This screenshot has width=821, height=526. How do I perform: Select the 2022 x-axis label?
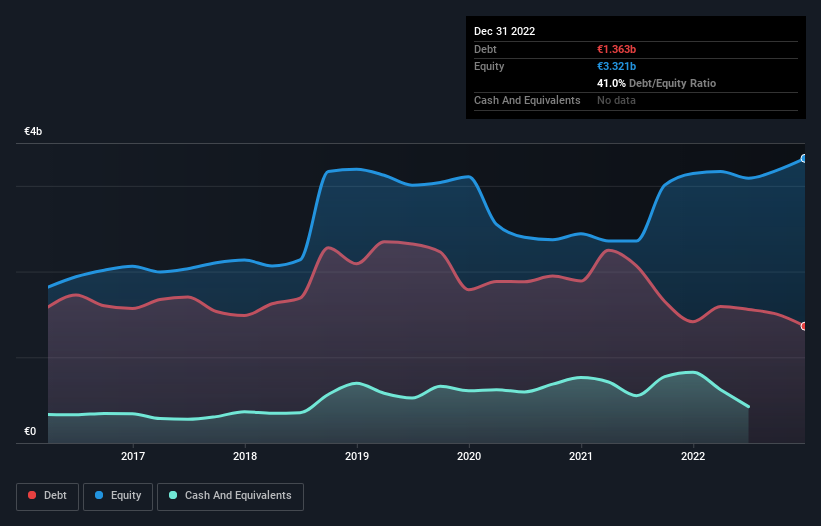pyautogui.click(x=693, y=456)
